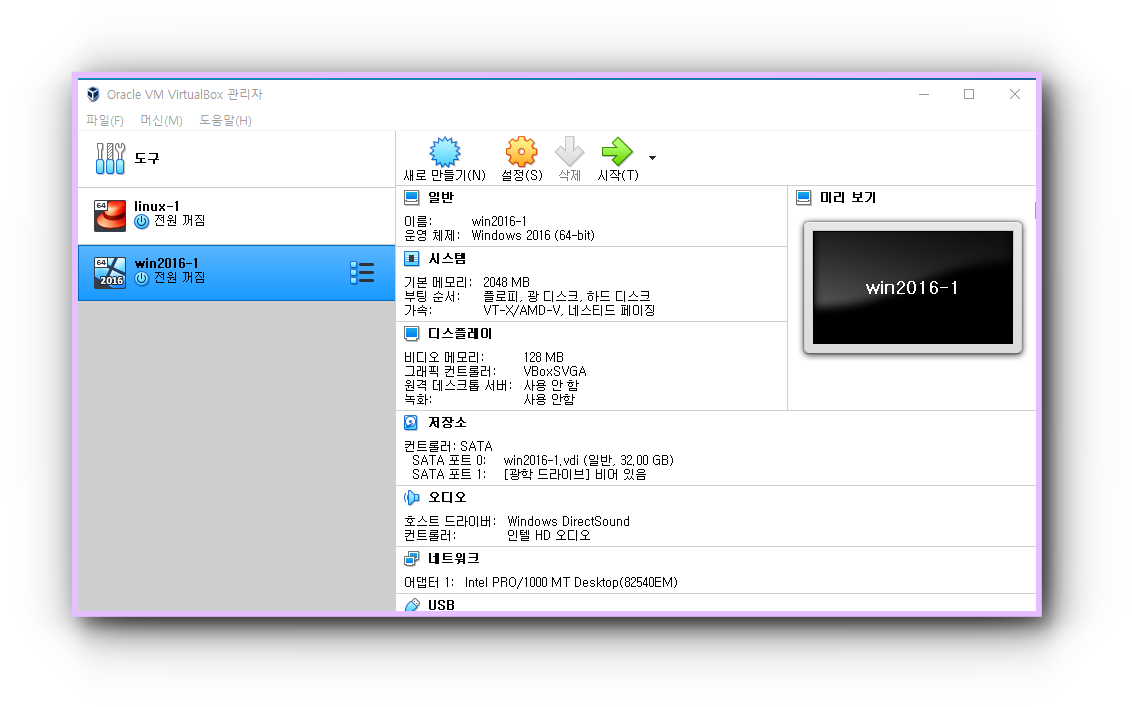Click the 디스플레이 section monitor icon
Screen dimensions: 1132x707
(412, 334)
